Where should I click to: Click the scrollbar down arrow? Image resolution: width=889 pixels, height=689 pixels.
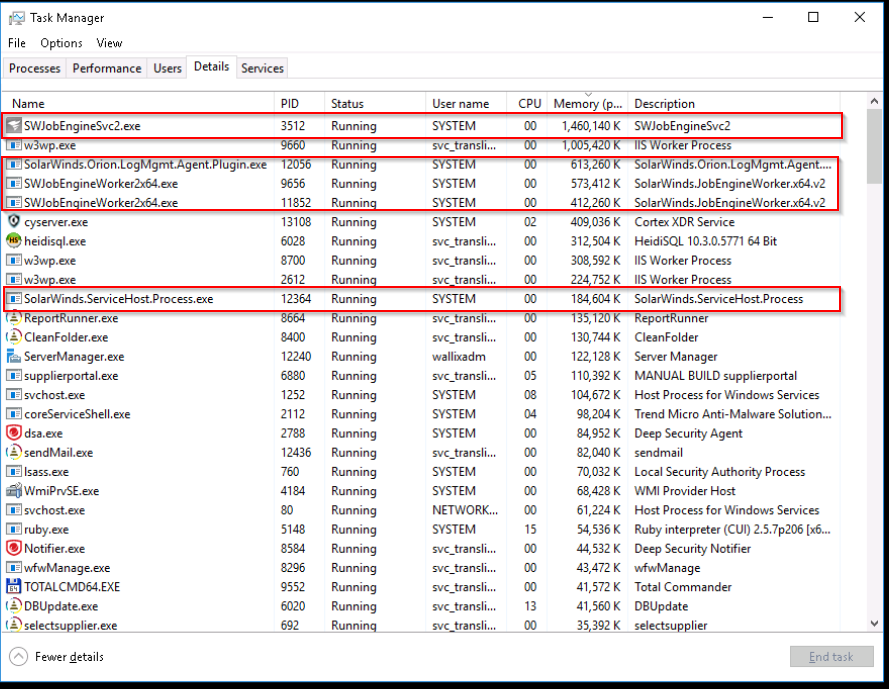(x=874, y=624)
